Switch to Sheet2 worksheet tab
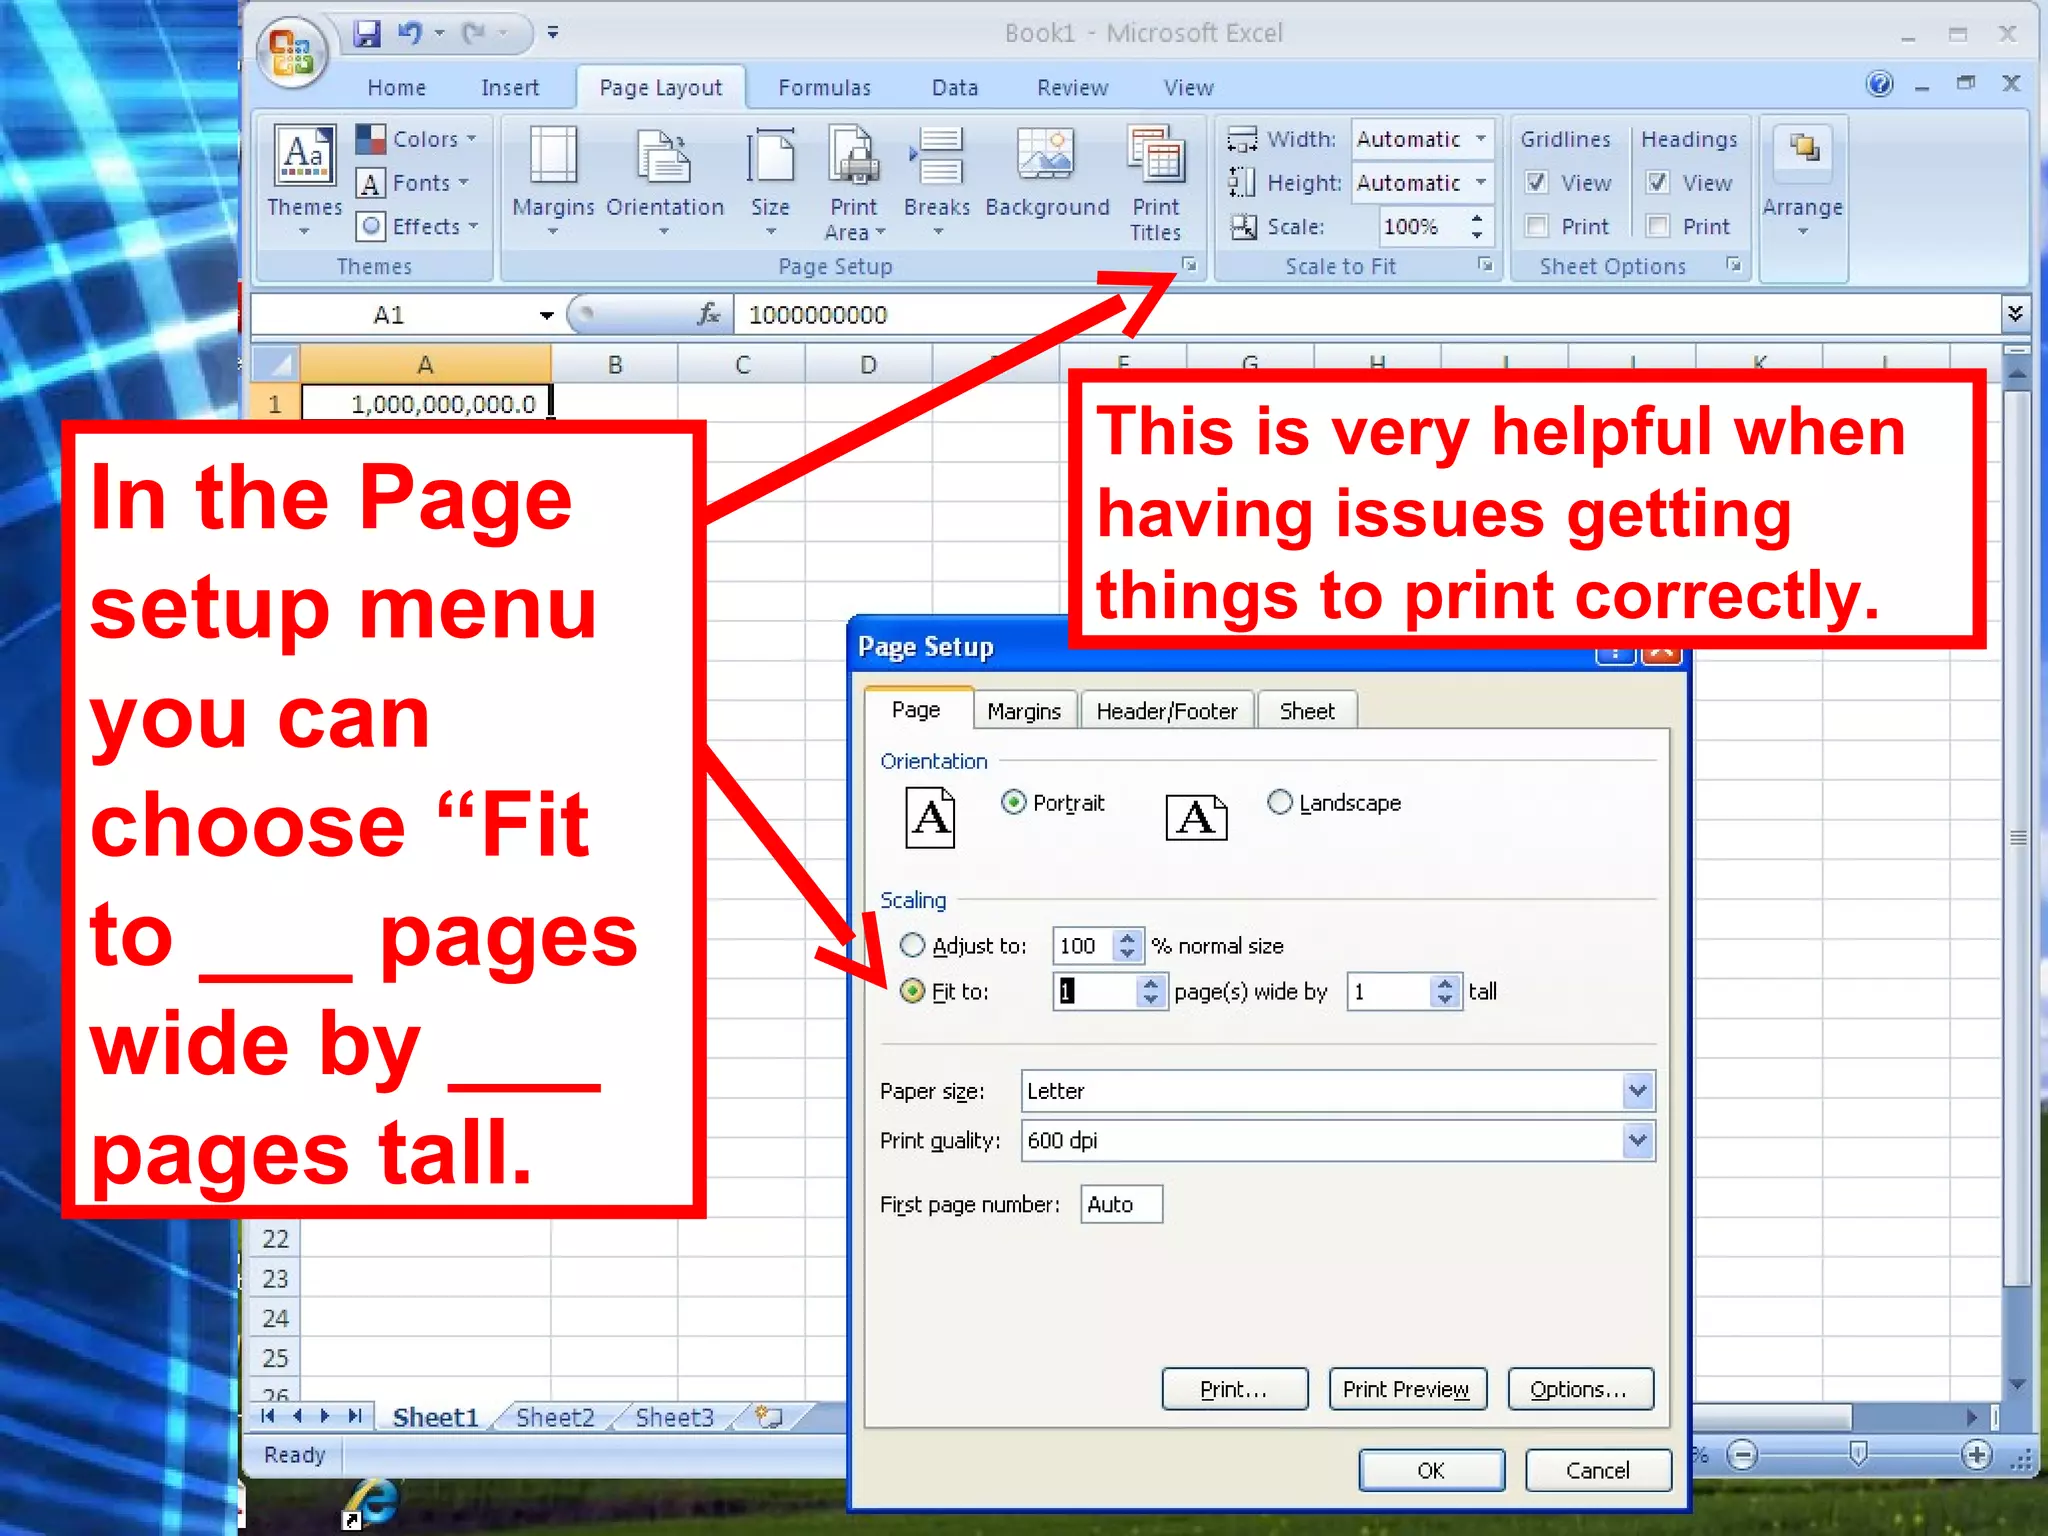The width and height of the screenshot is (2048, 1536). tap(555, 1417)
